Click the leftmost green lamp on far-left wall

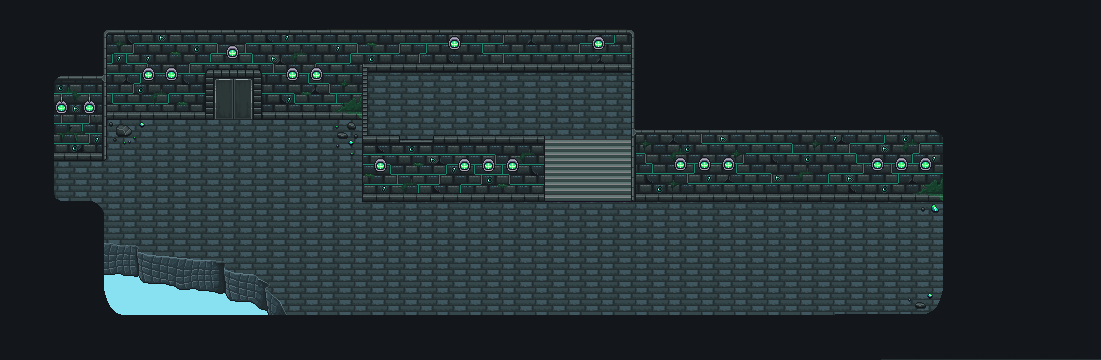[61, 107]
